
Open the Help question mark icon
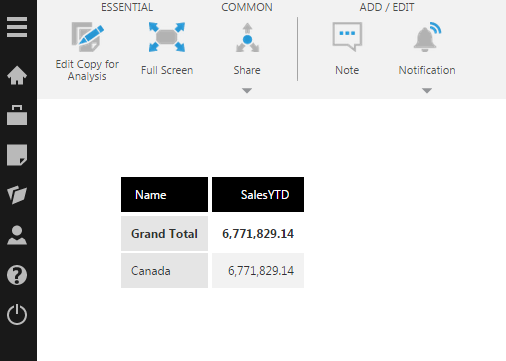[x=17, y=275]
